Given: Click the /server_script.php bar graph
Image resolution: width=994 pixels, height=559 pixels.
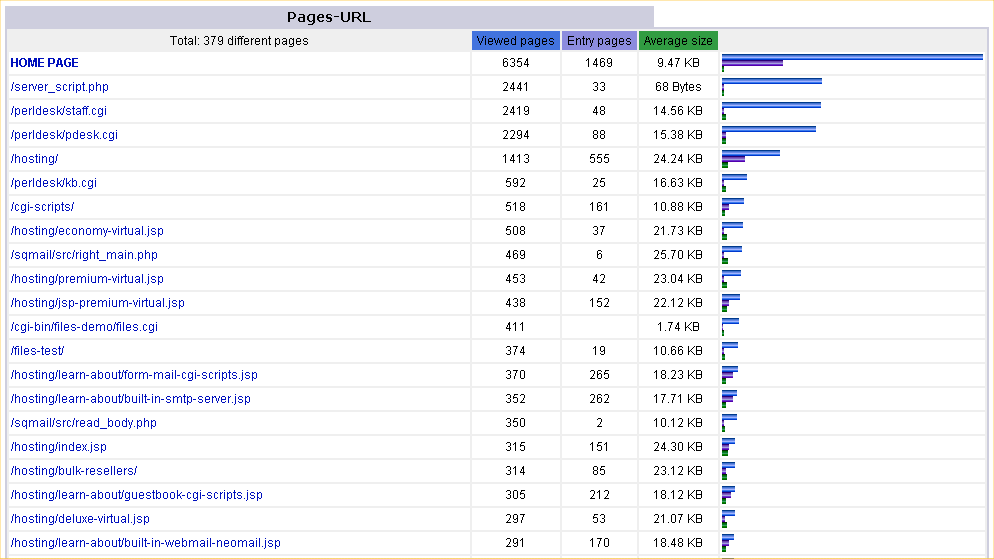Looking at the screenshot, I should 771,87.
